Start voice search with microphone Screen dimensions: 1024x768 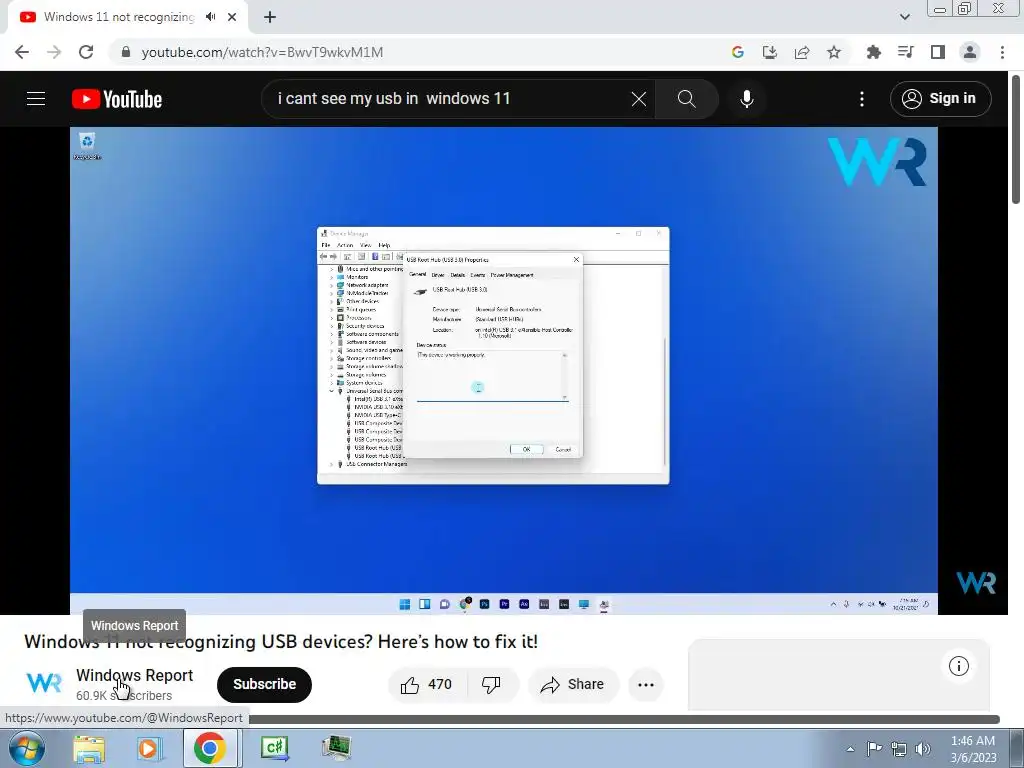click(x=747, y=99)
